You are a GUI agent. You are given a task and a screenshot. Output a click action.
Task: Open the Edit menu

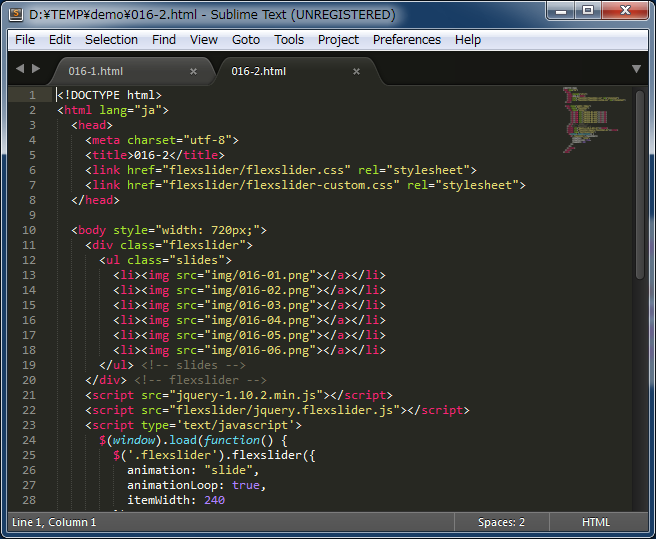coord(59,40)
